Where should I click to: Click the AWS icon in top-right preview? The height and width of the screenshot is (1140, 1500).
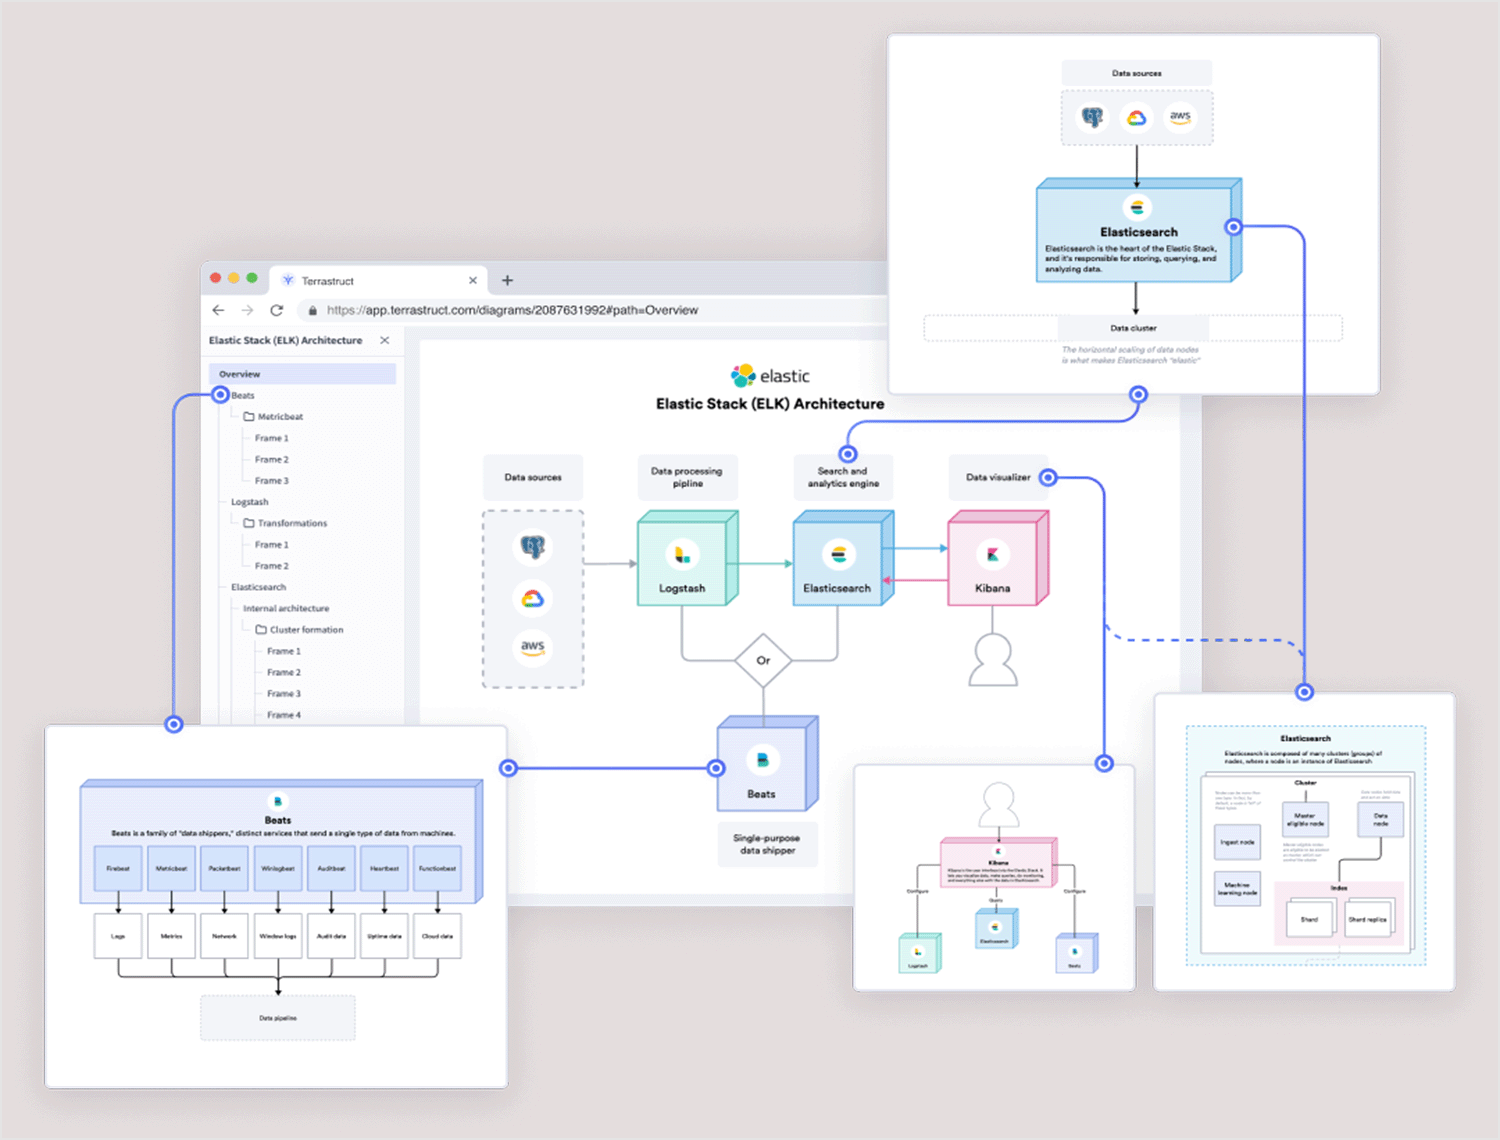[1181, 117]
